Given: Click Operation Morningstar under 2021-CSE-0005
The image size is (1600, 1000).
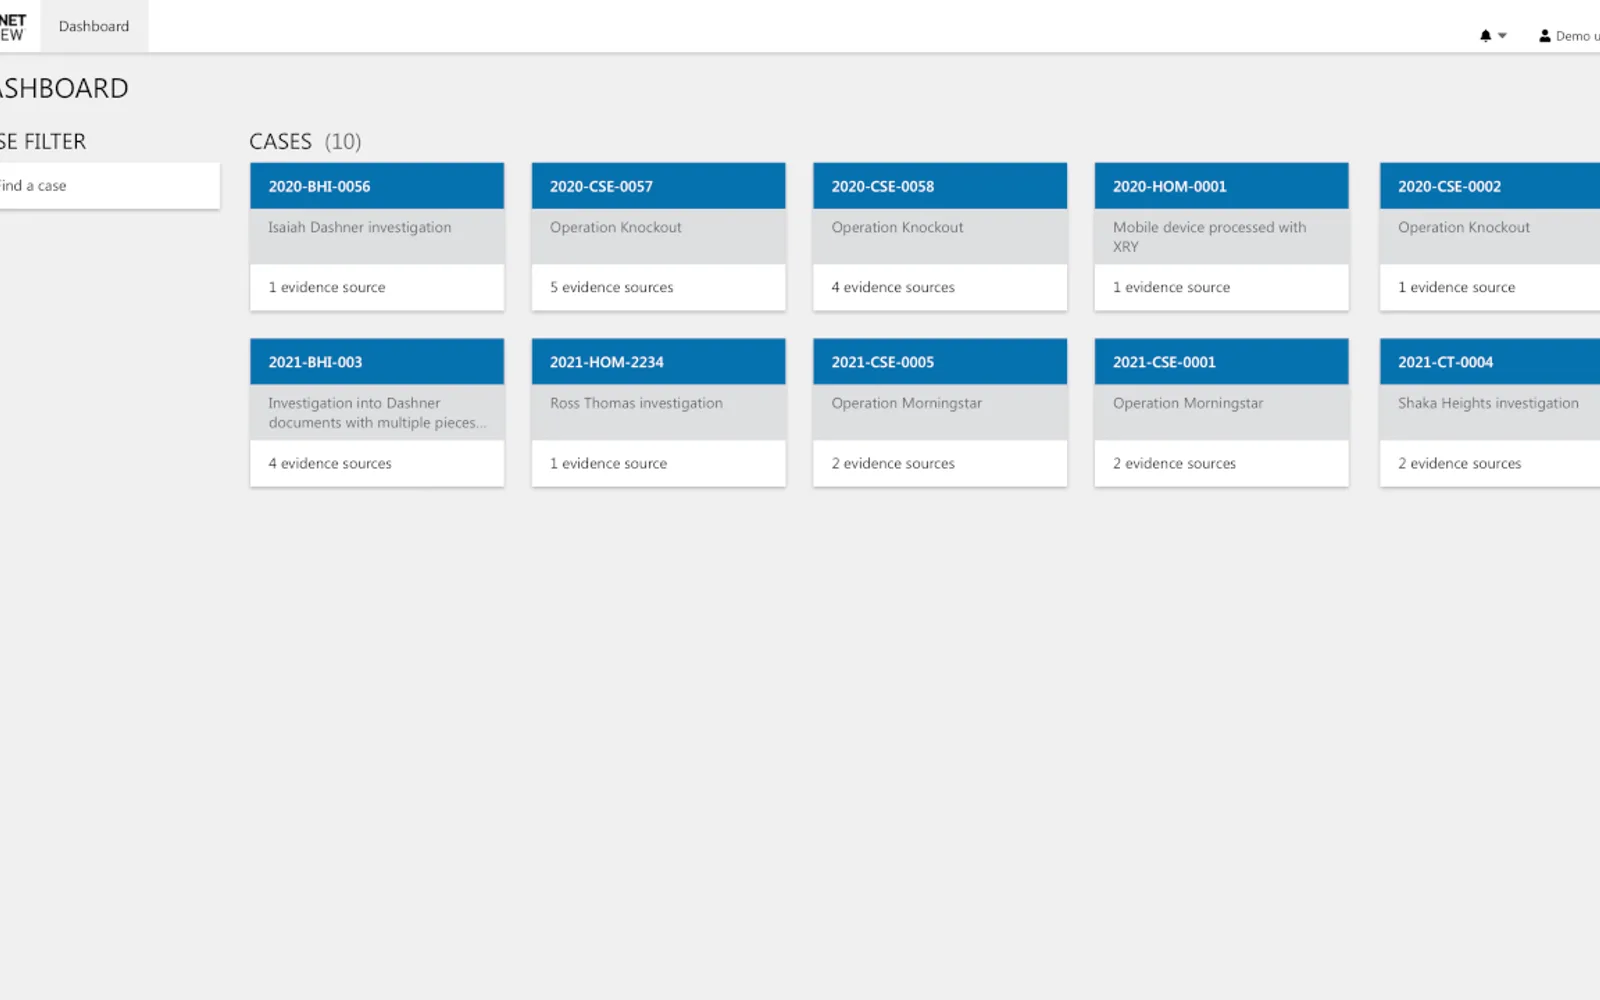Looking at the screenshot, I should 906,403.
